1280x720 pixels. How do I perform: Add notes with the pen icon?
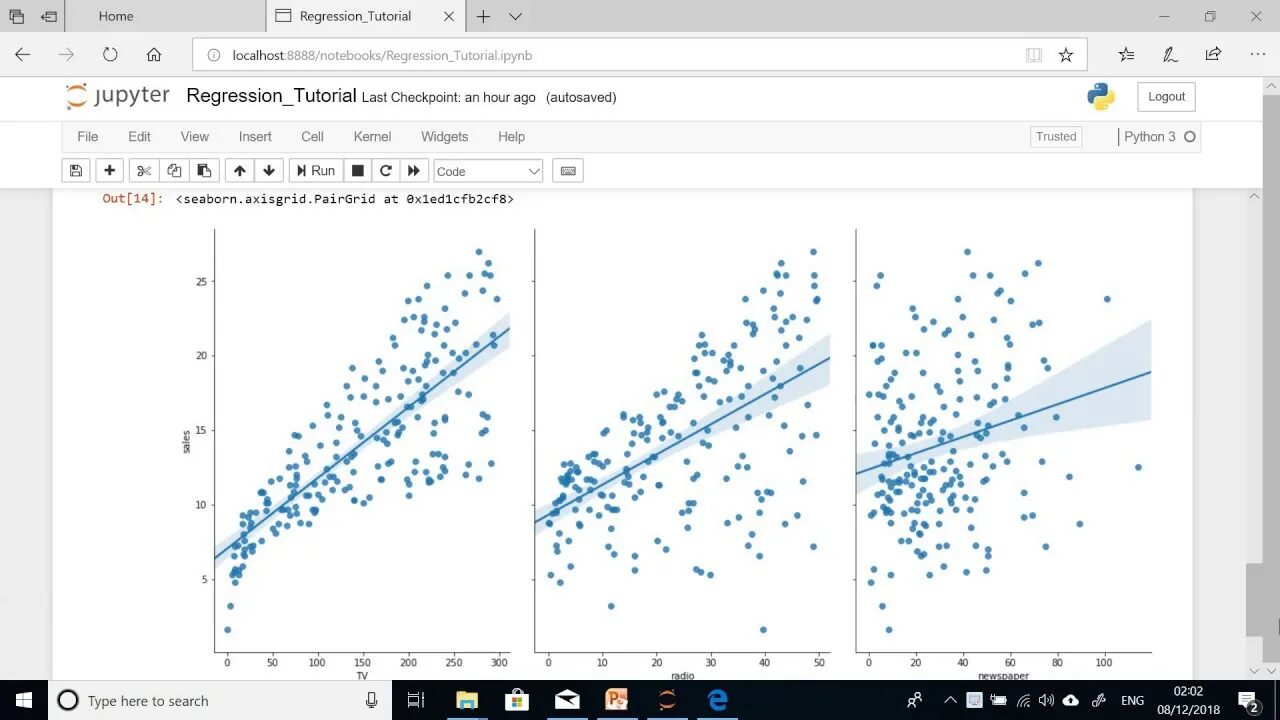coord(1170,55)
